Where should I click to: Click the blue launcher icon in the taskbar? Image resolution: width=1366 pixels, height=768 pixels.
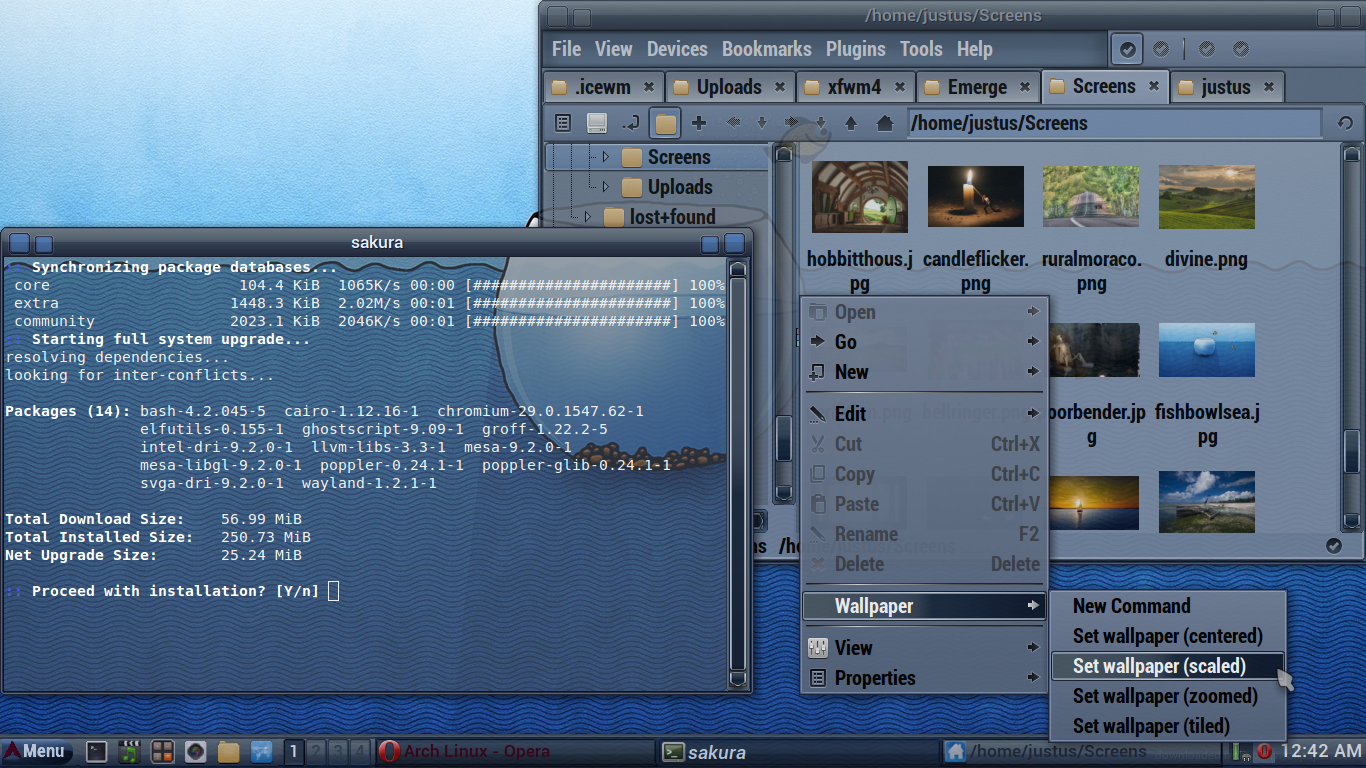[261, 751]
